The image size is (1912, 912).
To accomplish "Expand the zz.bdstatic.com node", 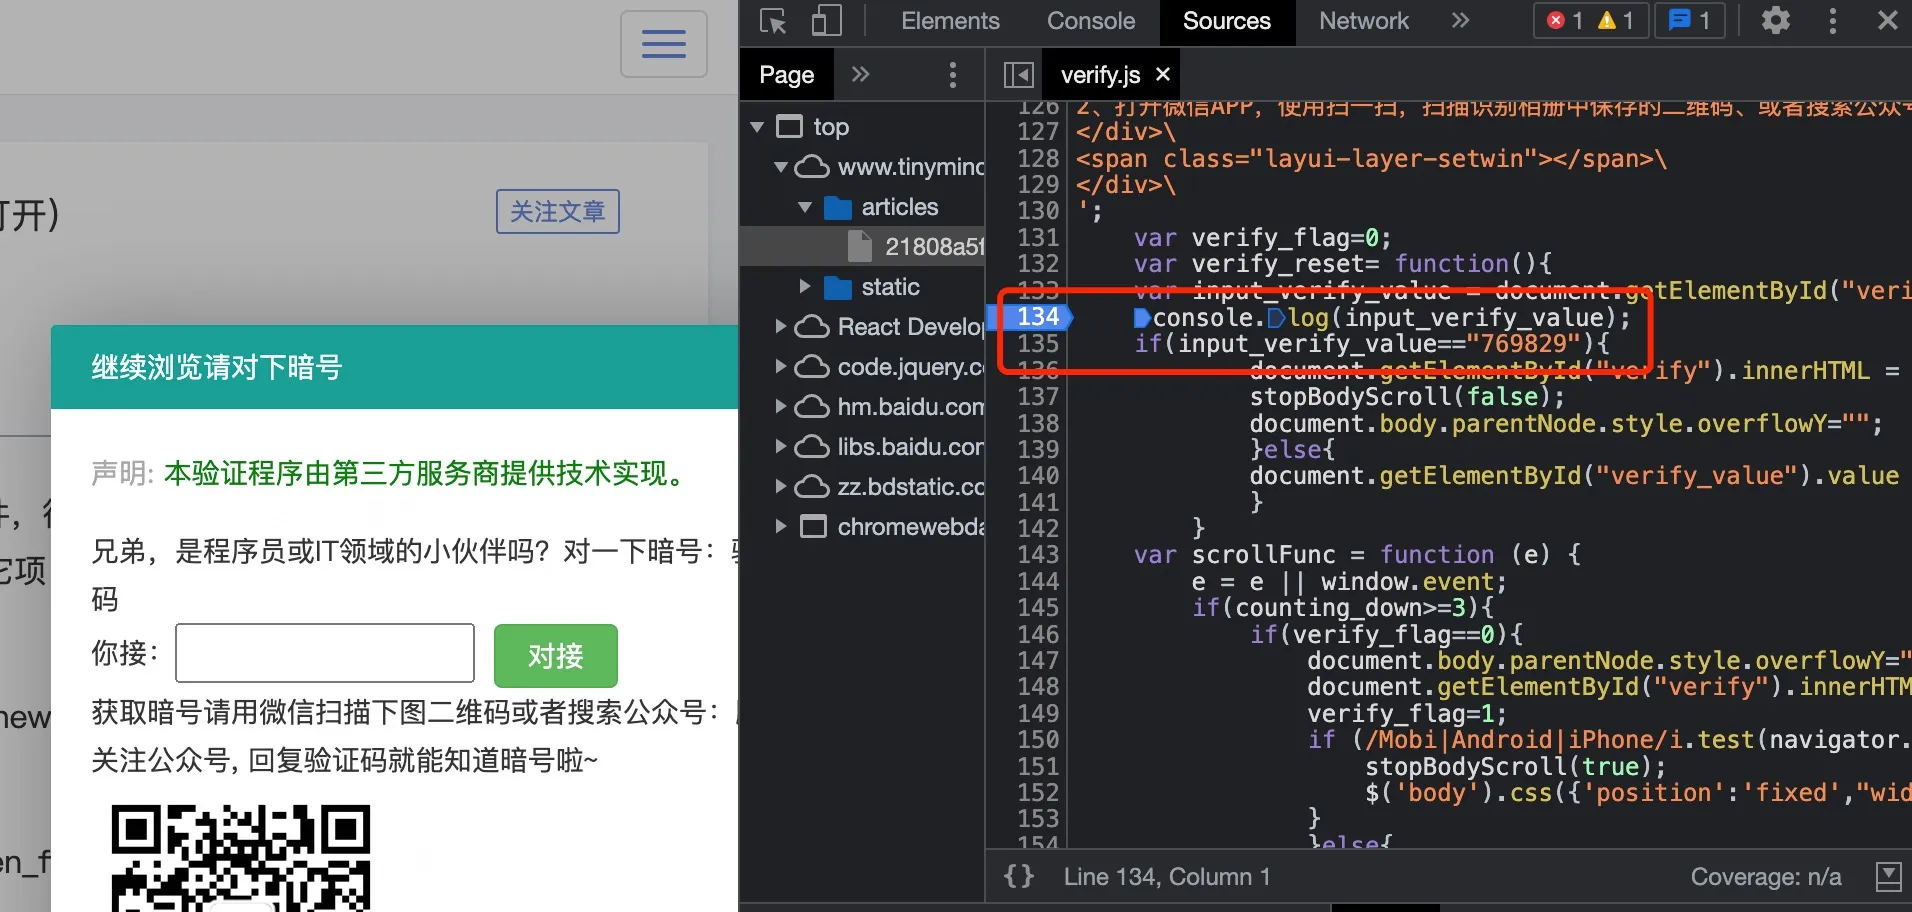I will [x=781, y=487].
